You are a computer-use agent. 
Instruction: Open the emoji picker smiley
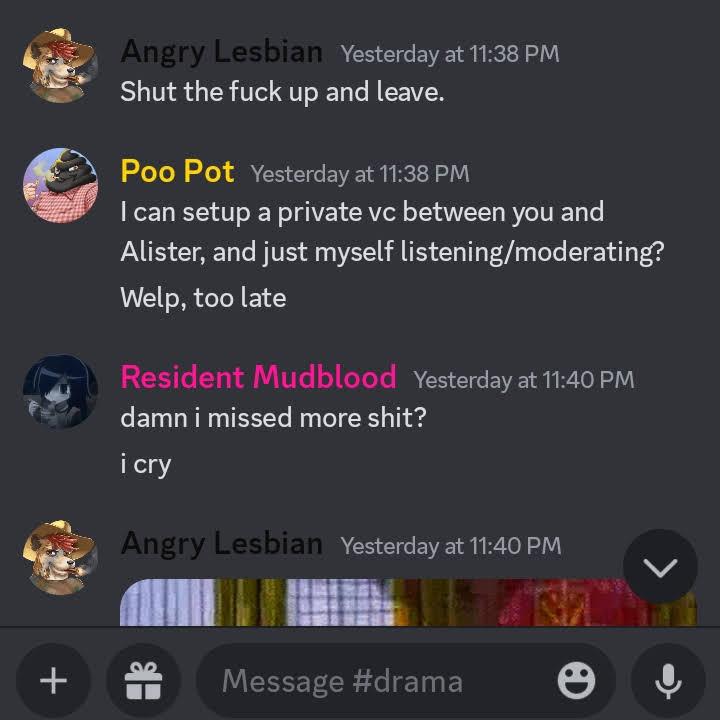pyautogui.click(x=576, y=681)
